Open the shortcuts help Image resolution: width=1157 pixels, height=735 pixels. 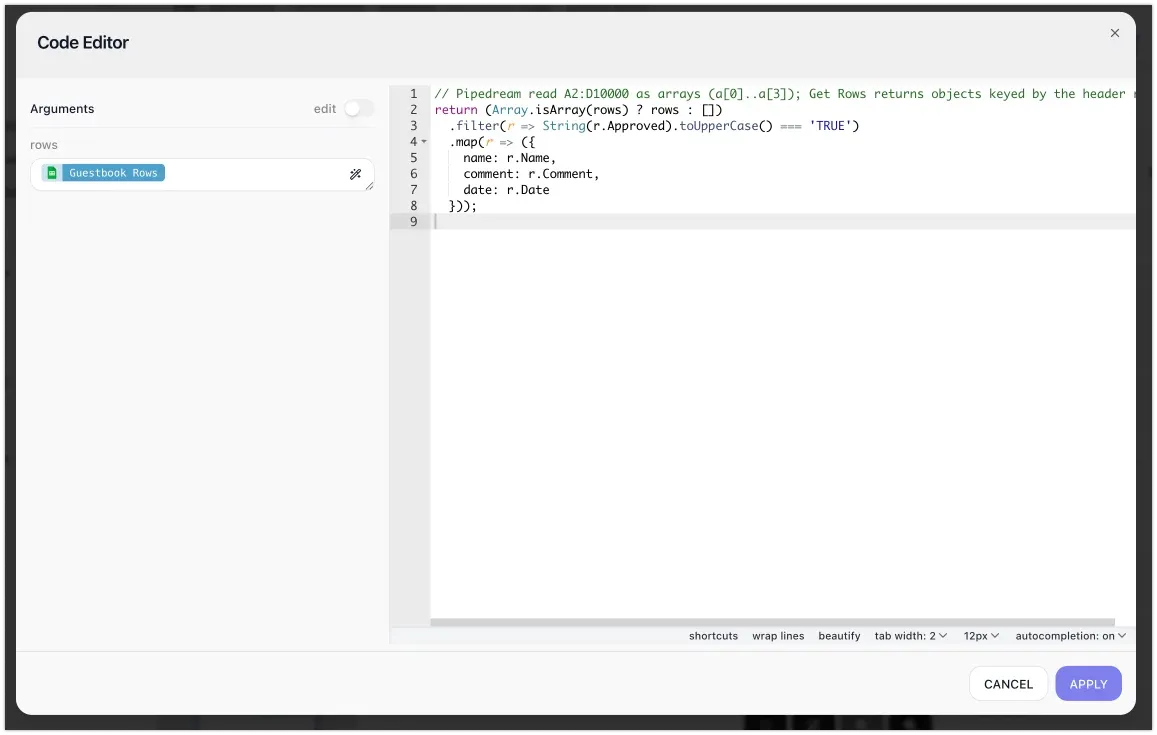click(x=713, y=636)
